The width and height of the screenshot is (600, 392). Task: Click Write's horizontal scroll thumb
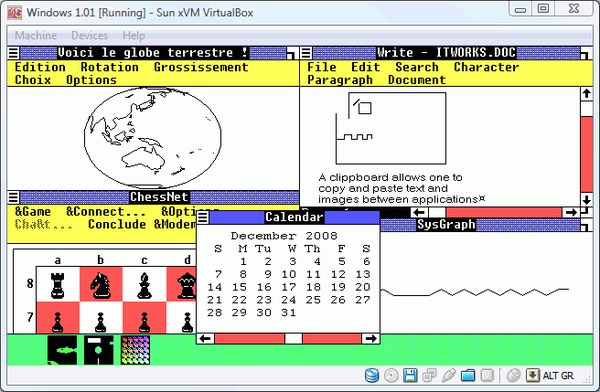pyautogui.click(x=437, y=212)
